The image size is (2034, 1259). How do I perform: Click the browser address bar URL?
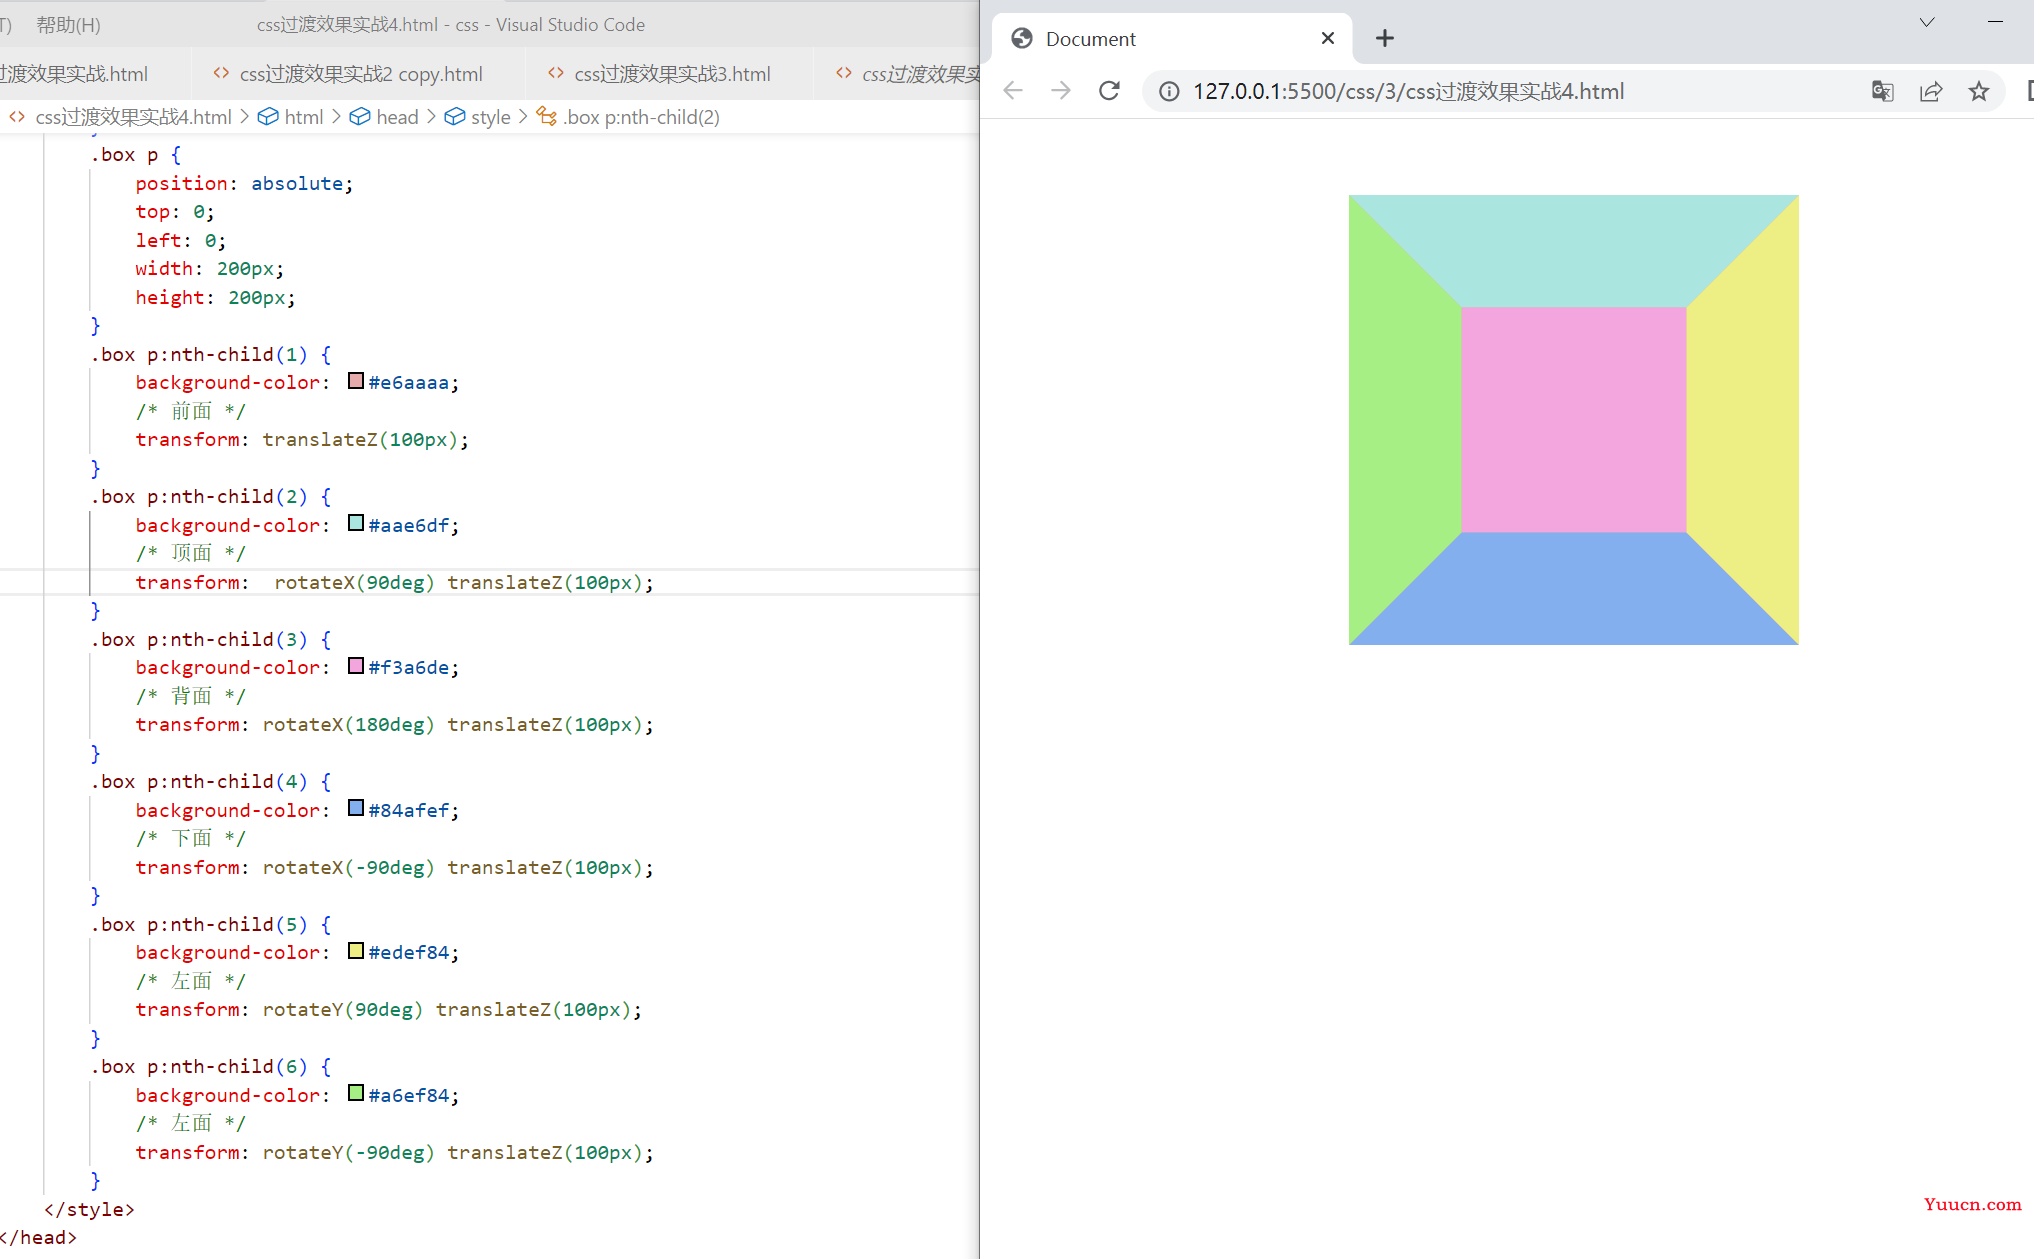[1408, 91]
